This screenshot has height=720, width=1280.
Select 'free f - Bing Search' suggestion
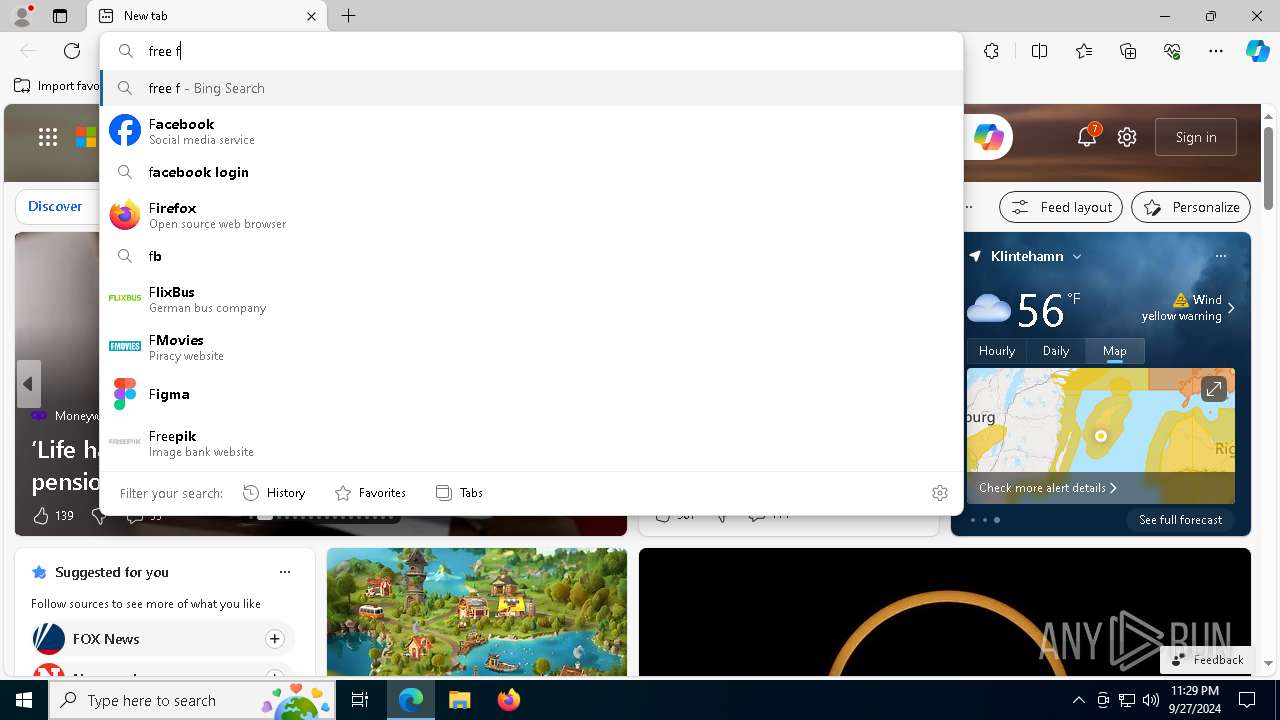(x=531, y=88)
